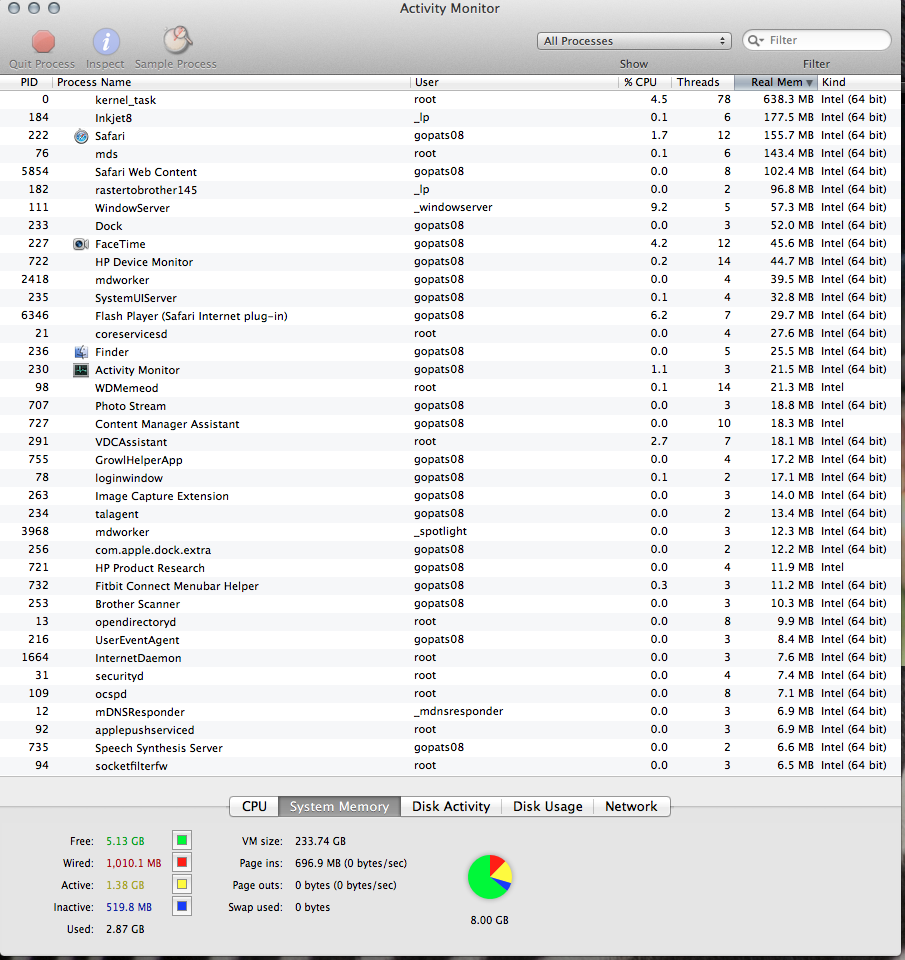Select mdworker owned by _spotlight
Image resolution: width=905 pixels, height=960 pixels.
click(x=450, y=532)
